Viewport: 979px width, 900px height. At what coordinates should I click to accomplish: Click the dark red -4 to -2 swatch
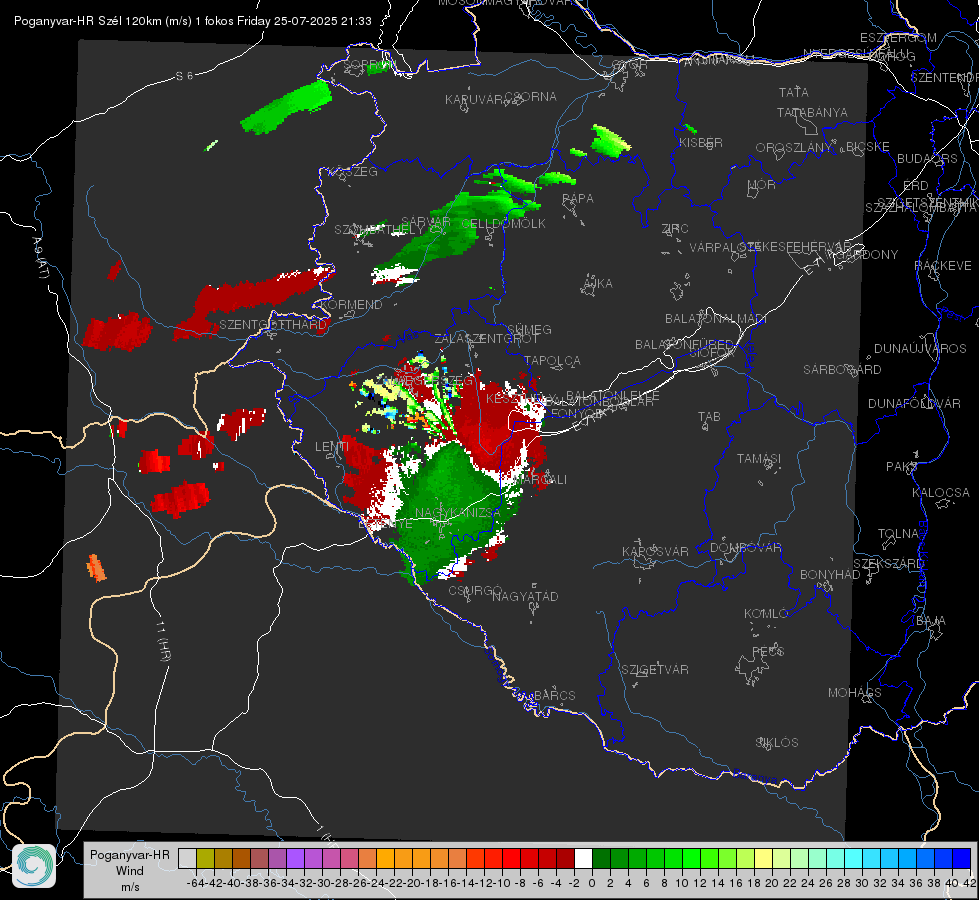click(566, 858)
